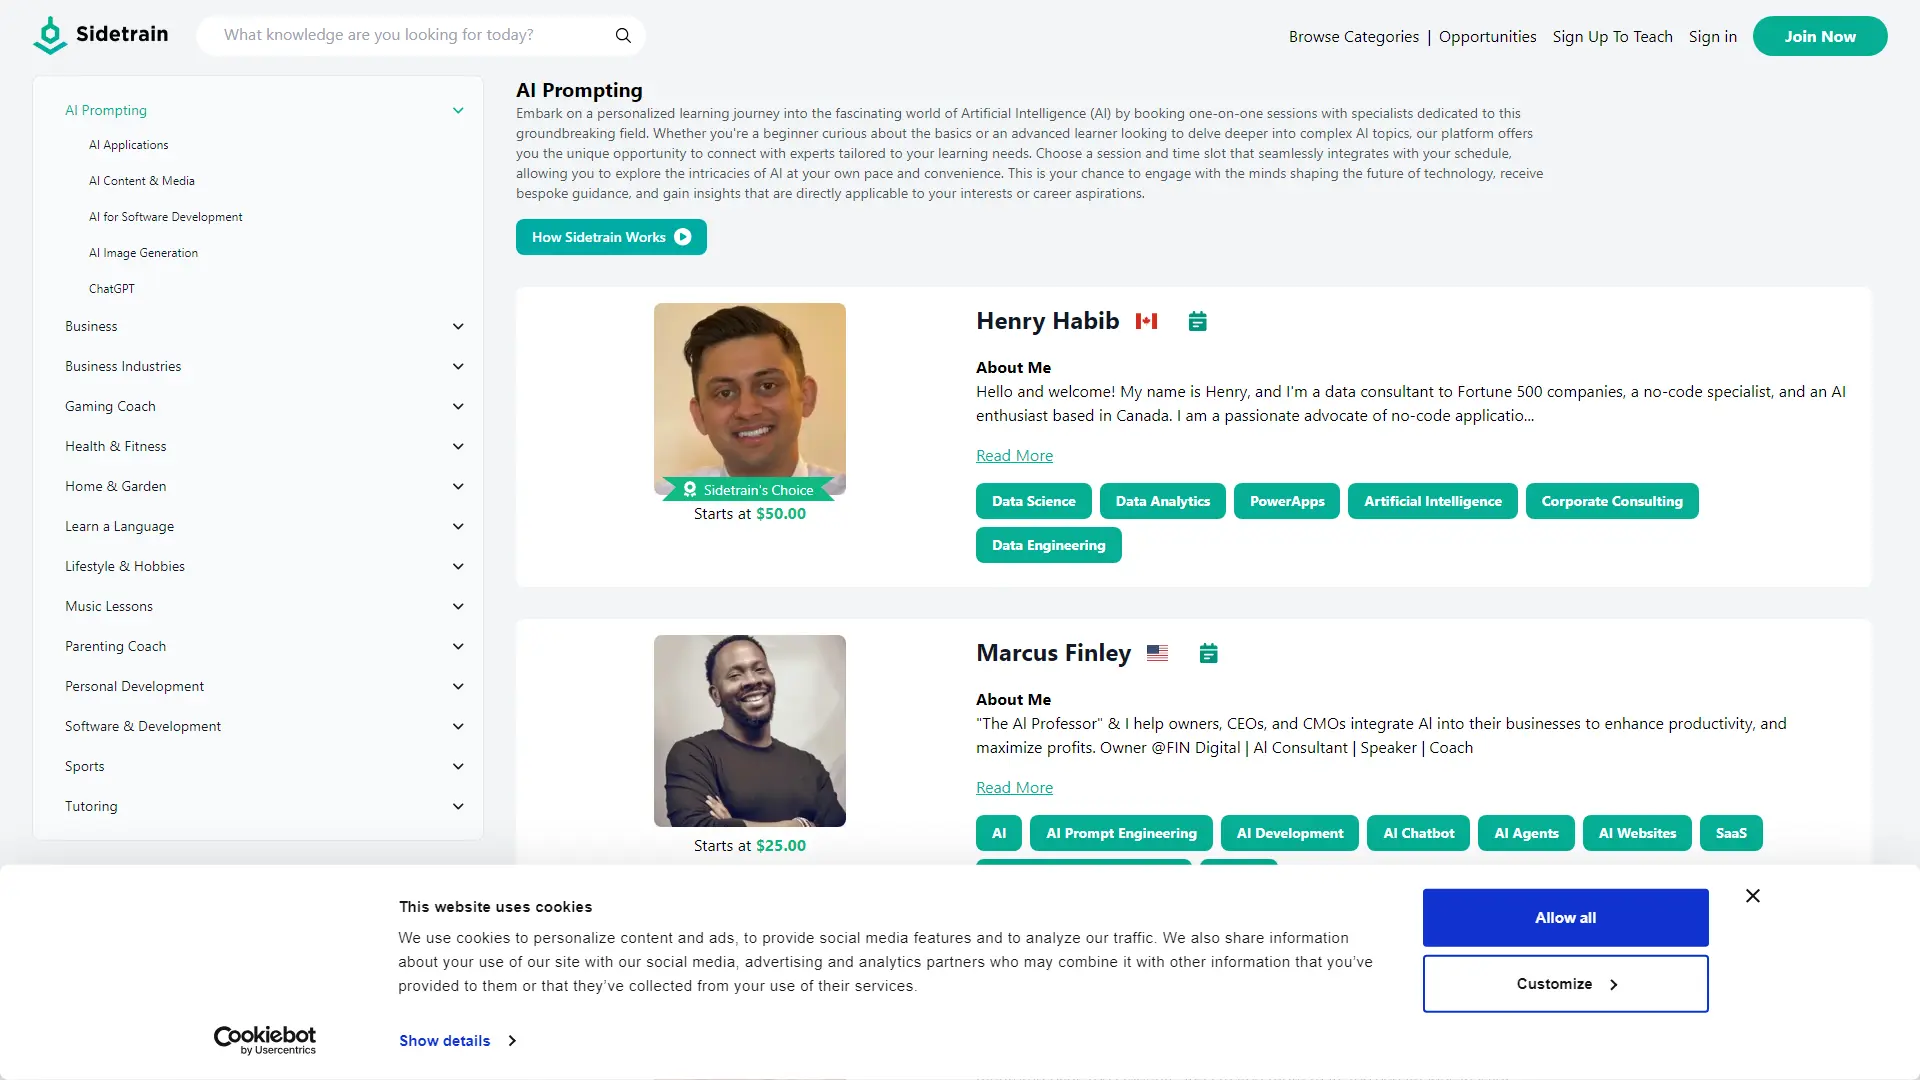The width and height of the screenshot is (1920, 1080).
Task: Click Read More under Henry Habib
Action: [1013, 455]
